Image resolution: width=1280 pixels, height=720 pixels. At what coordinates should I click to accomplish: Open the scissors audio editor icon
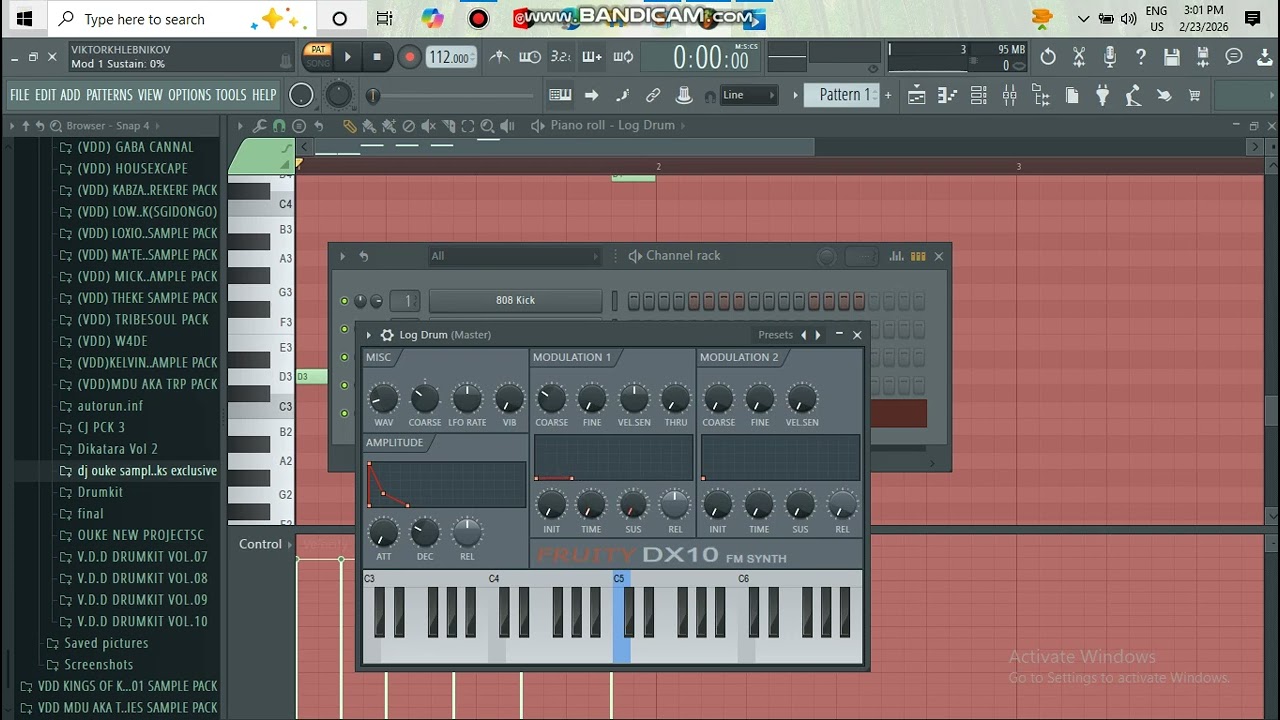[x=1079, y=57]
